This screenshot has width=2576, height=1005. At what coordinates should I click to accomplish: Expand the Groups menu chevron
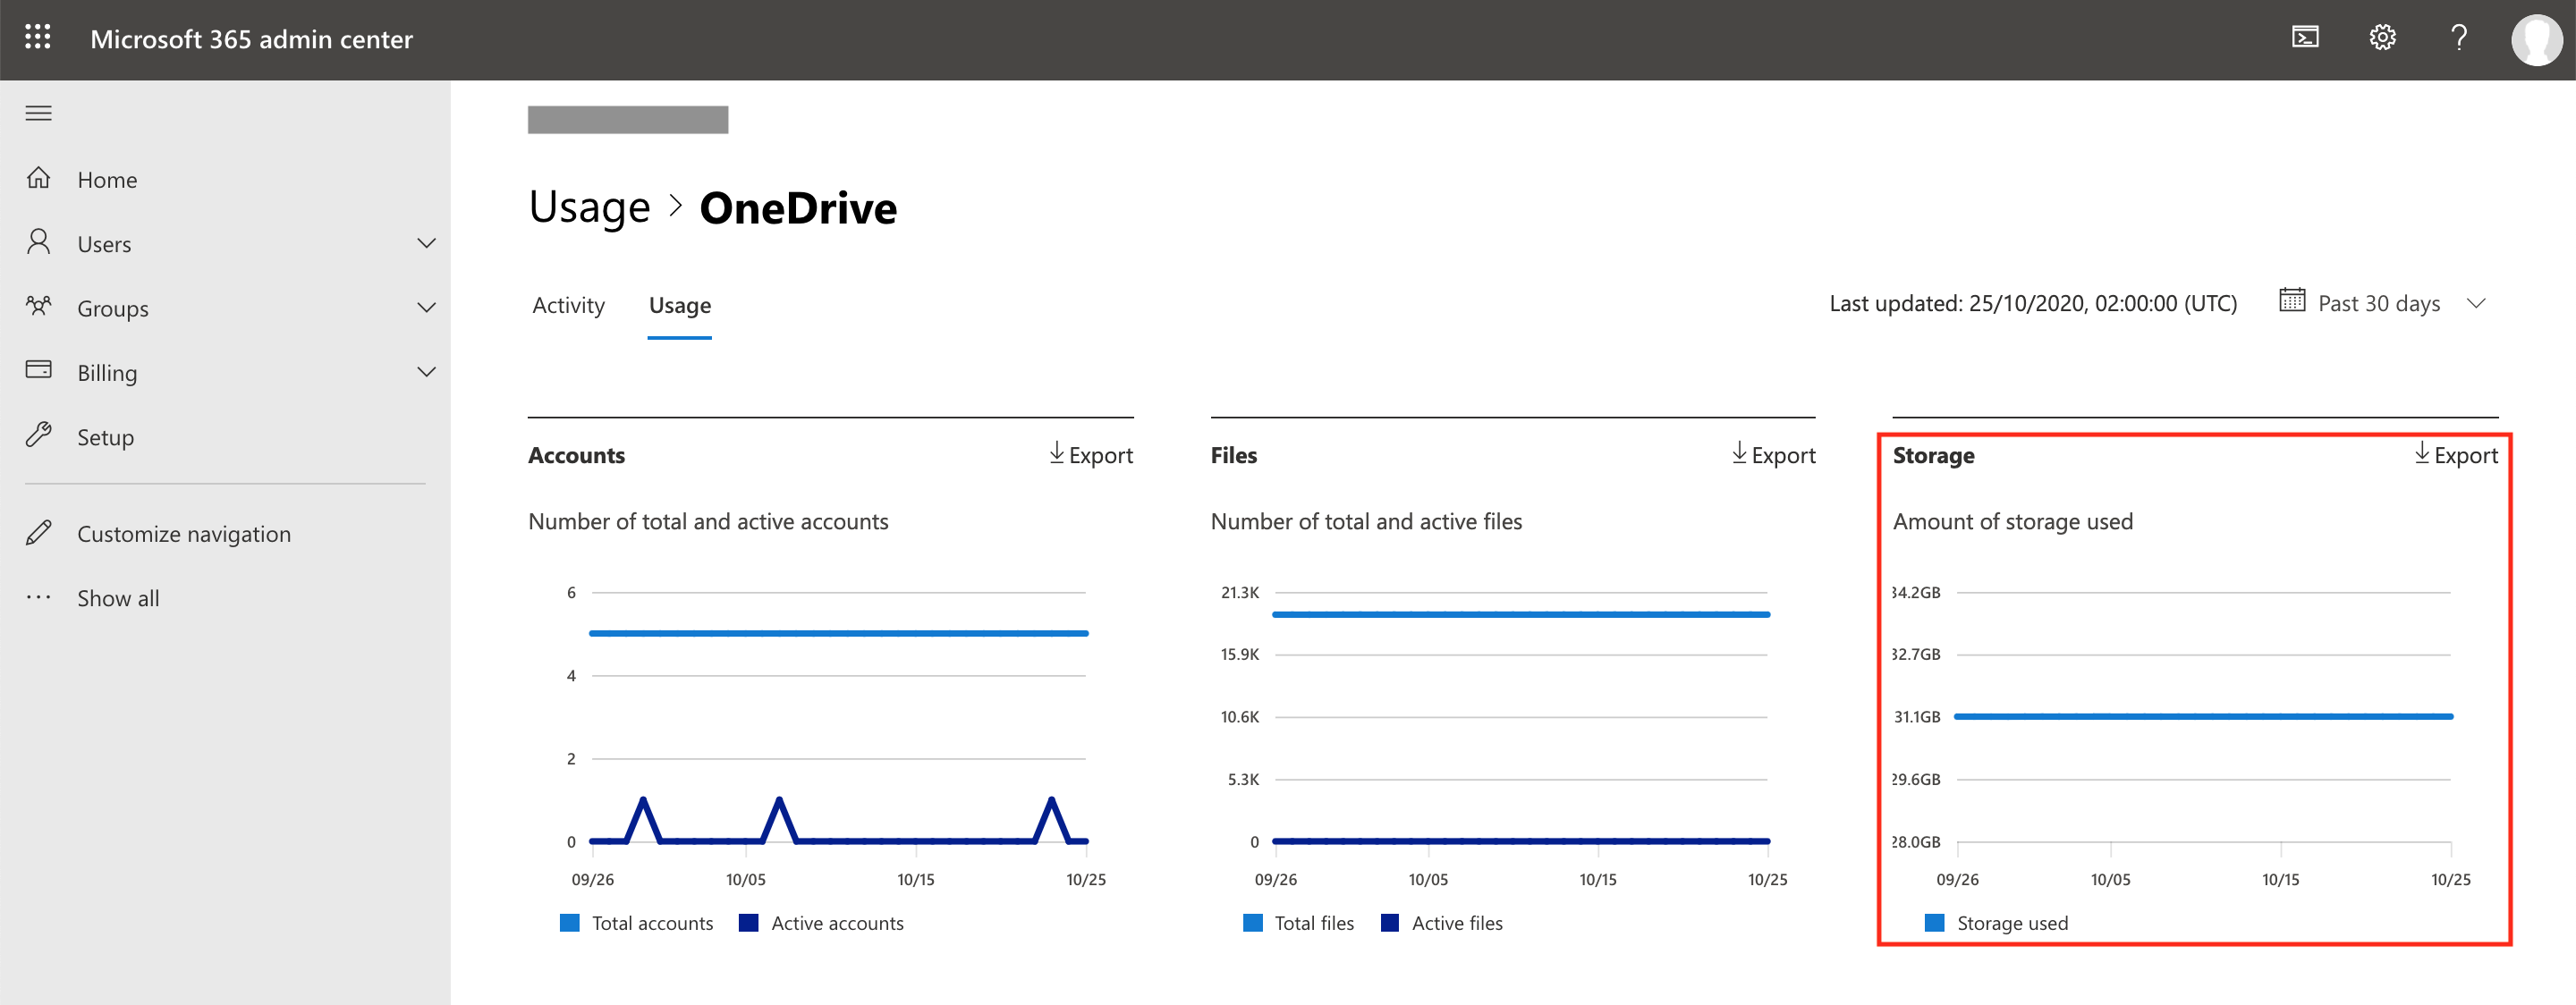coord(426,307)
